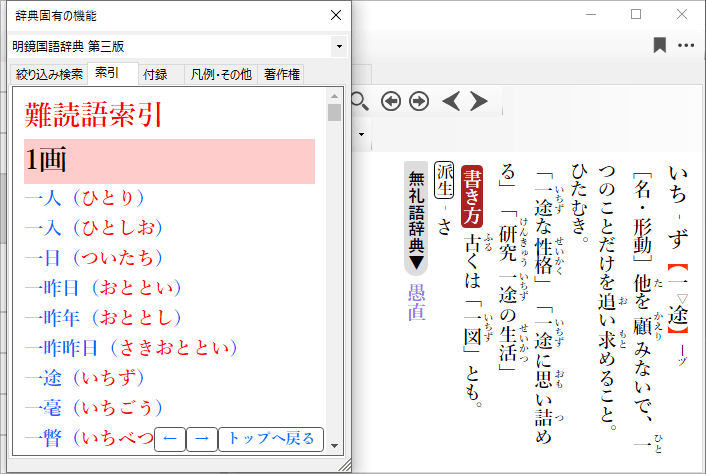Image resolution: width=706 pixels, height=474 pixels.
Task: Open the small dropdown arrow below the toolbar
Action: (360, 132)
